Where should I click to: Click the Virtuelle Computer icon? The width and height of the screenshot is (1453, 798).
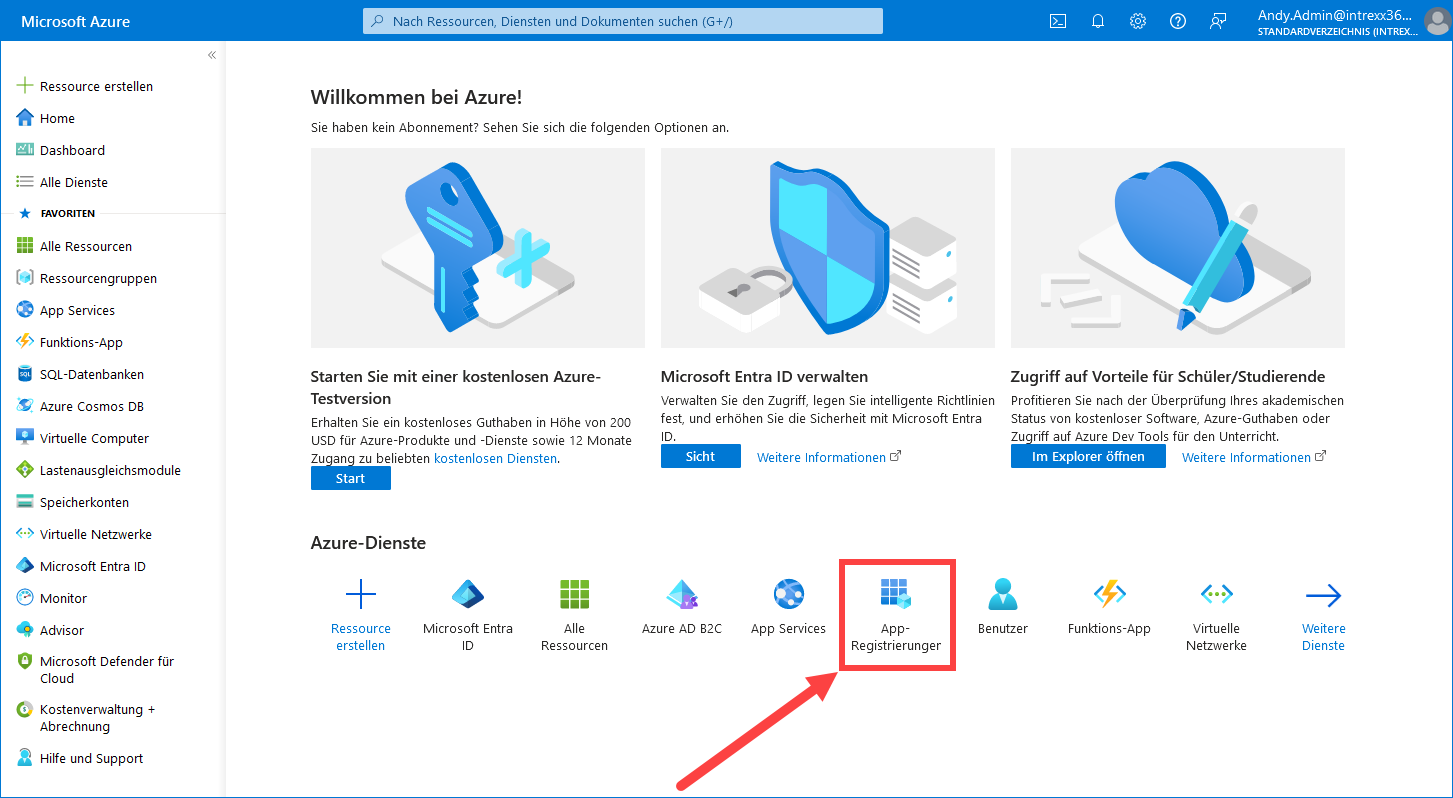25,438
